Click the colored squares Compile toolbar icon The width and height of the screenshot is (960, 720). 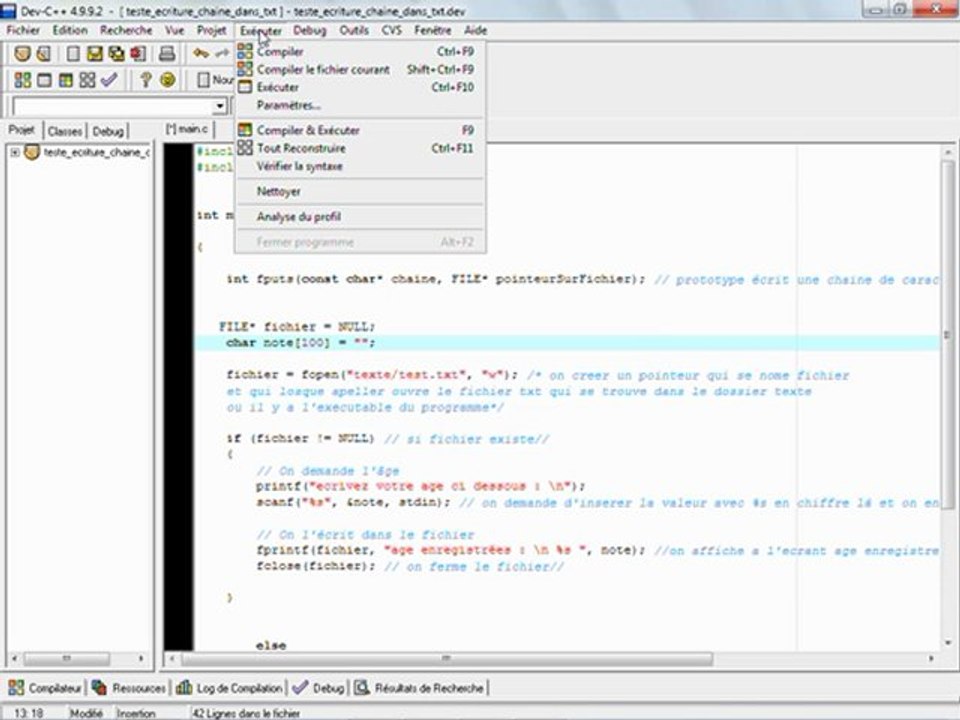[23, 80]
